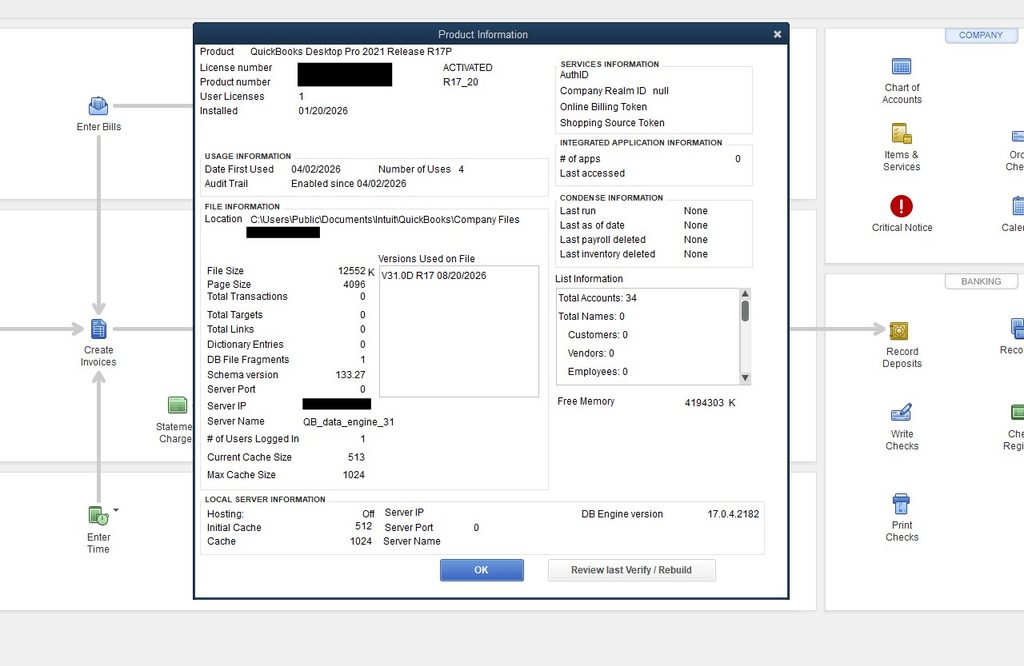Click Page Size value 4096
The width and height of the screenshot is (1024, 666).
(x=354, y=285)
